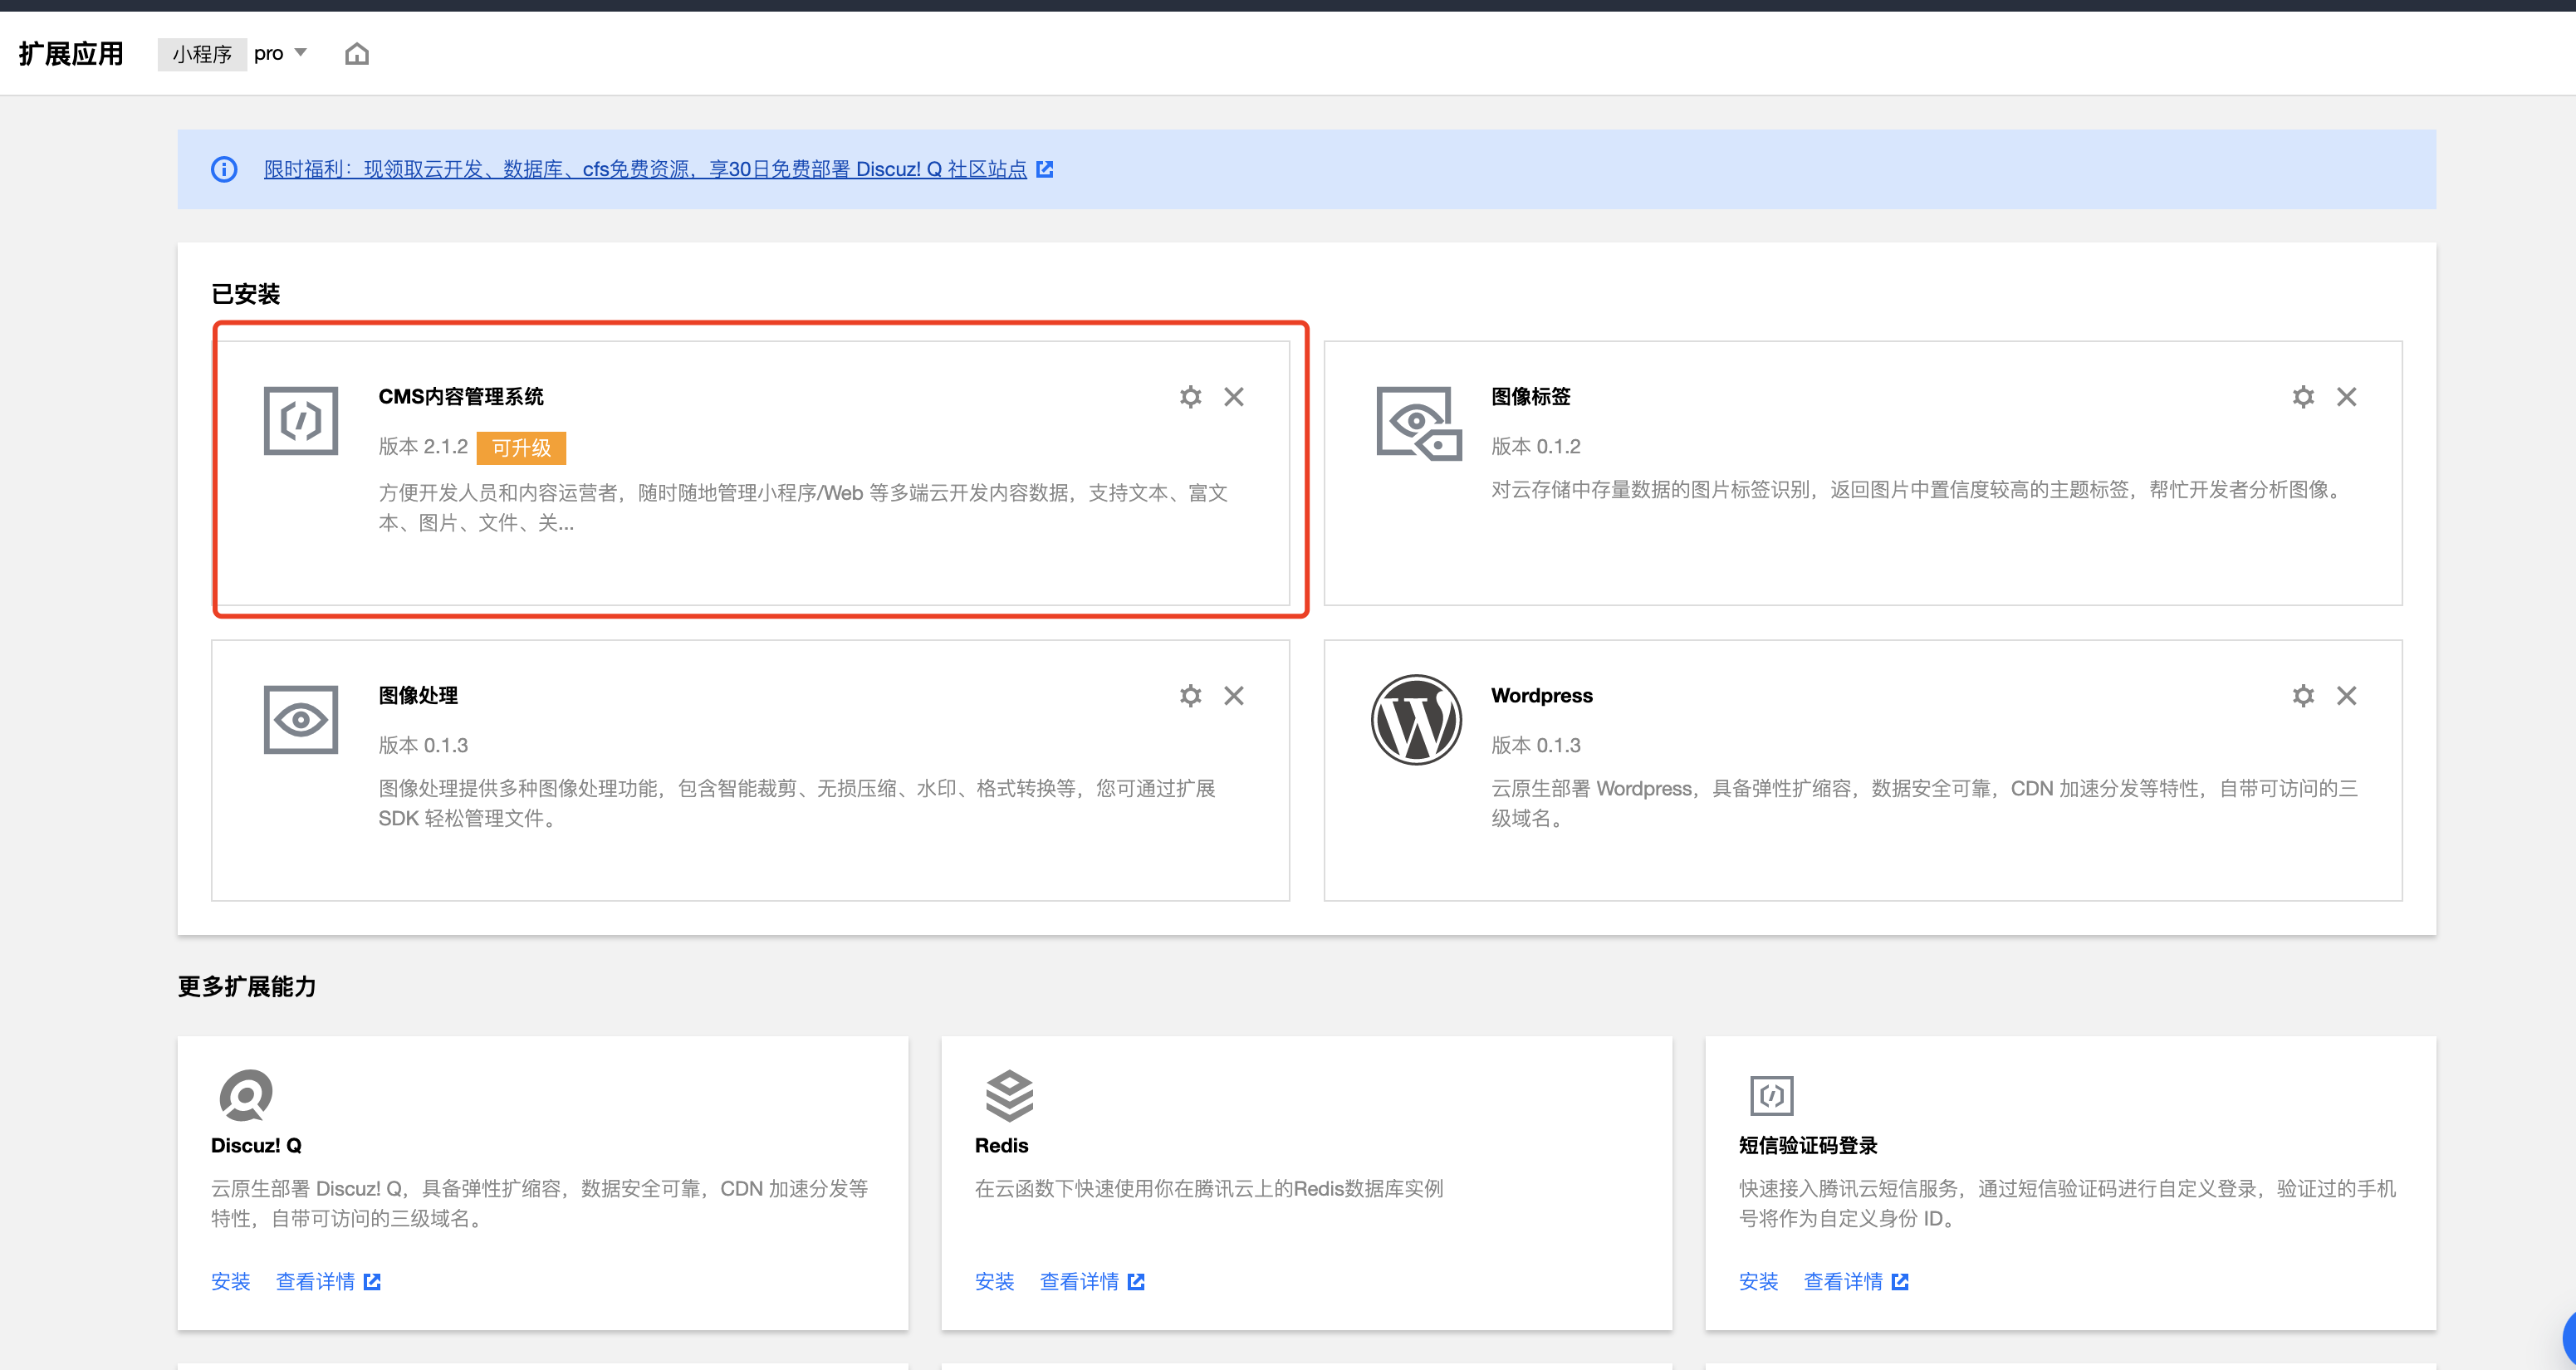Install the Redis extension
This screenshot has height=1370, width=2576.
pyautogui.click(x=994, y=1281)
